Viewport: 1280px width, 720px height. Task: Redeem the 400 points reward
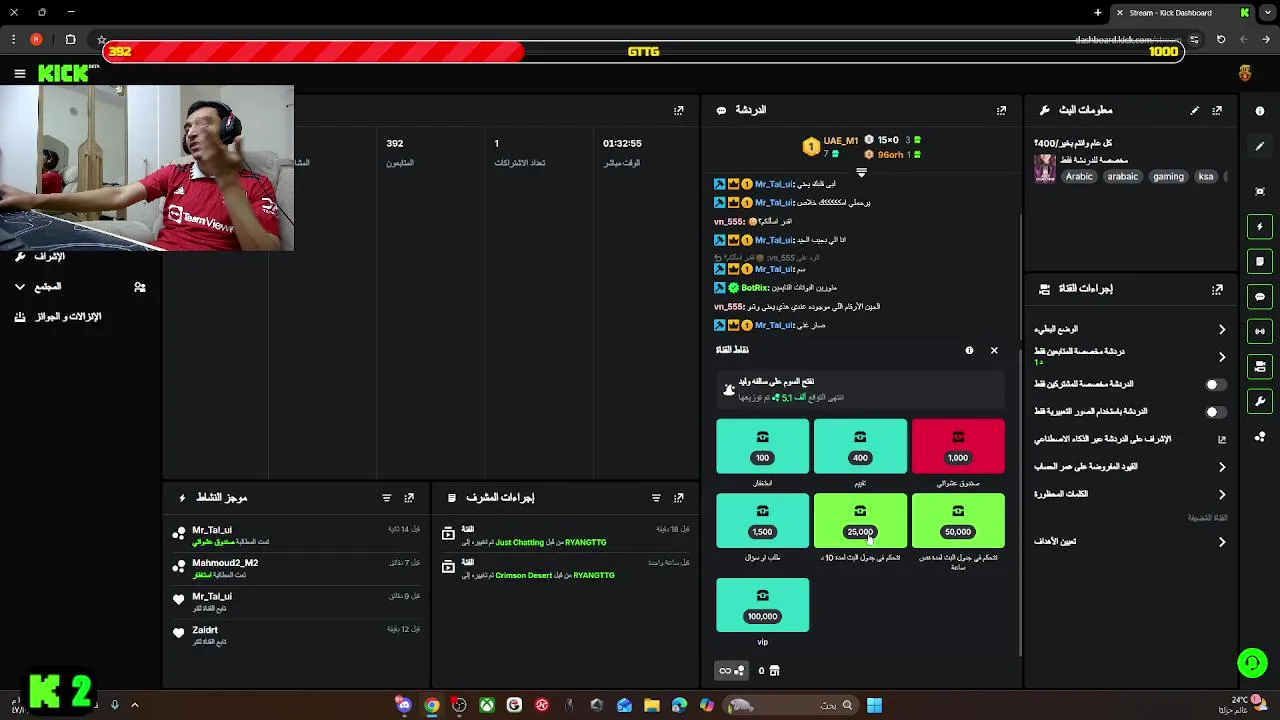point(860,446)
